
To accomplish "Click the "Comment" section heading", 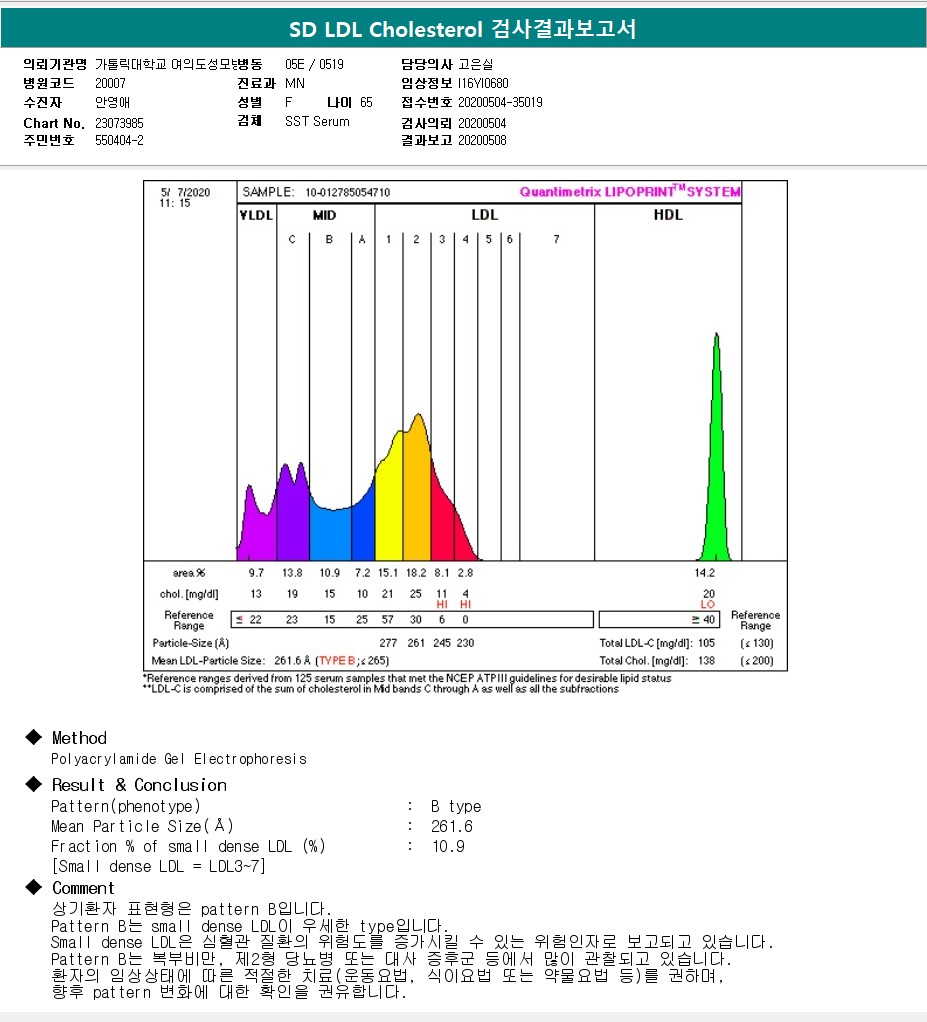I will [x=83, y=888].
